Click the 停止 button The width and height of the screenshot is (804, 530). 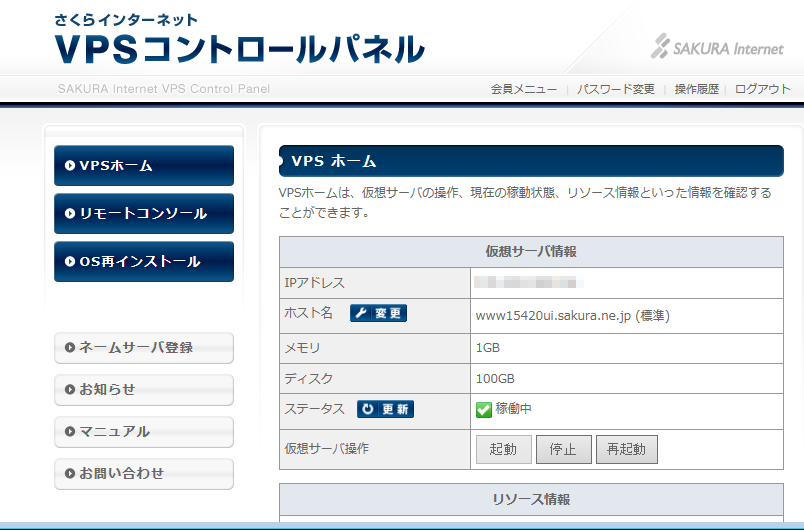pyautogui.click(x=564, y=450)
